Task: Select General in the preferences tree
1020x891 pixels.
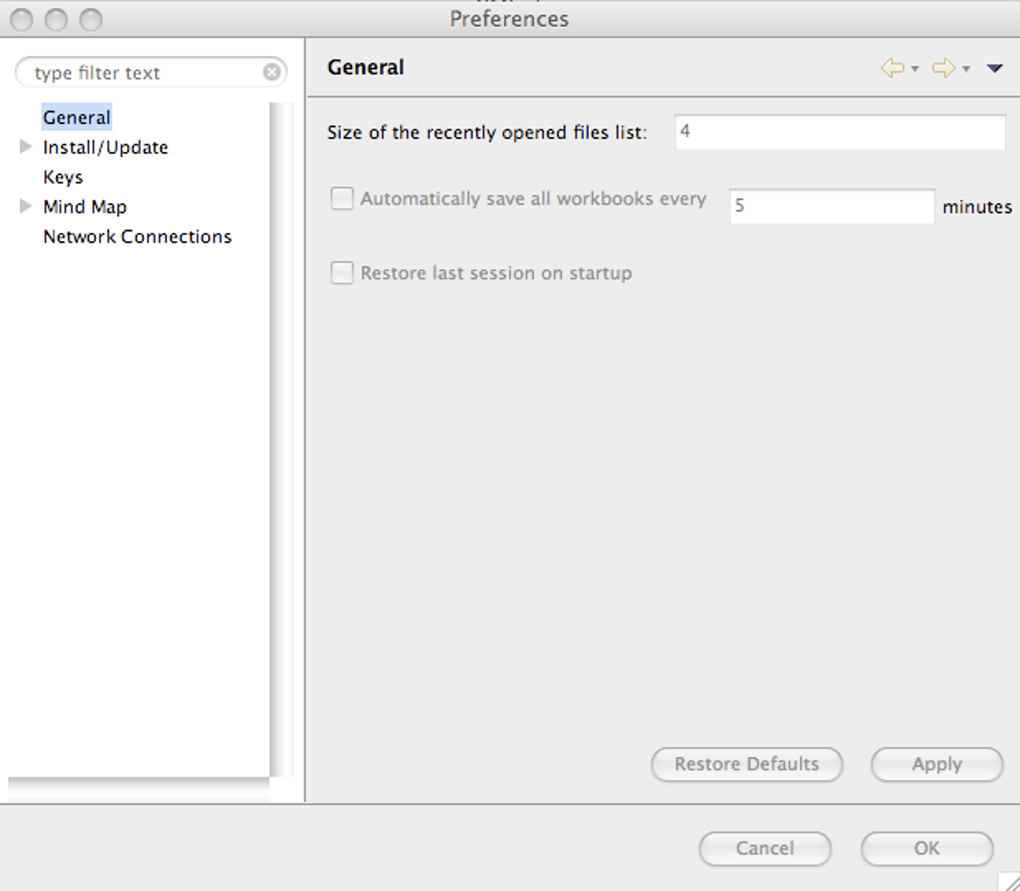Action: (76, 118)
